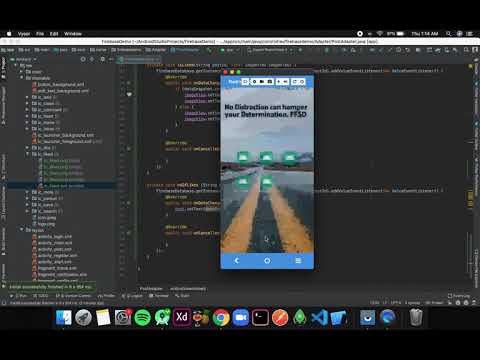Hide the Project panel with minimize icon
The height and width of the screenshot is (360, 480).
click(x=111, y=59)
